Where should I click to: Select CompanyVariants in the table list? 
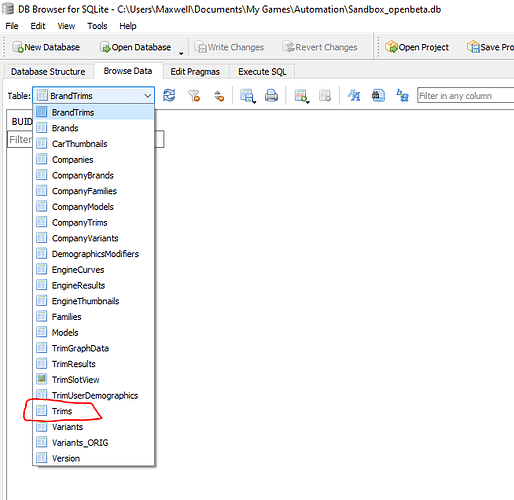pyautogui.click(x=93, y=238)
